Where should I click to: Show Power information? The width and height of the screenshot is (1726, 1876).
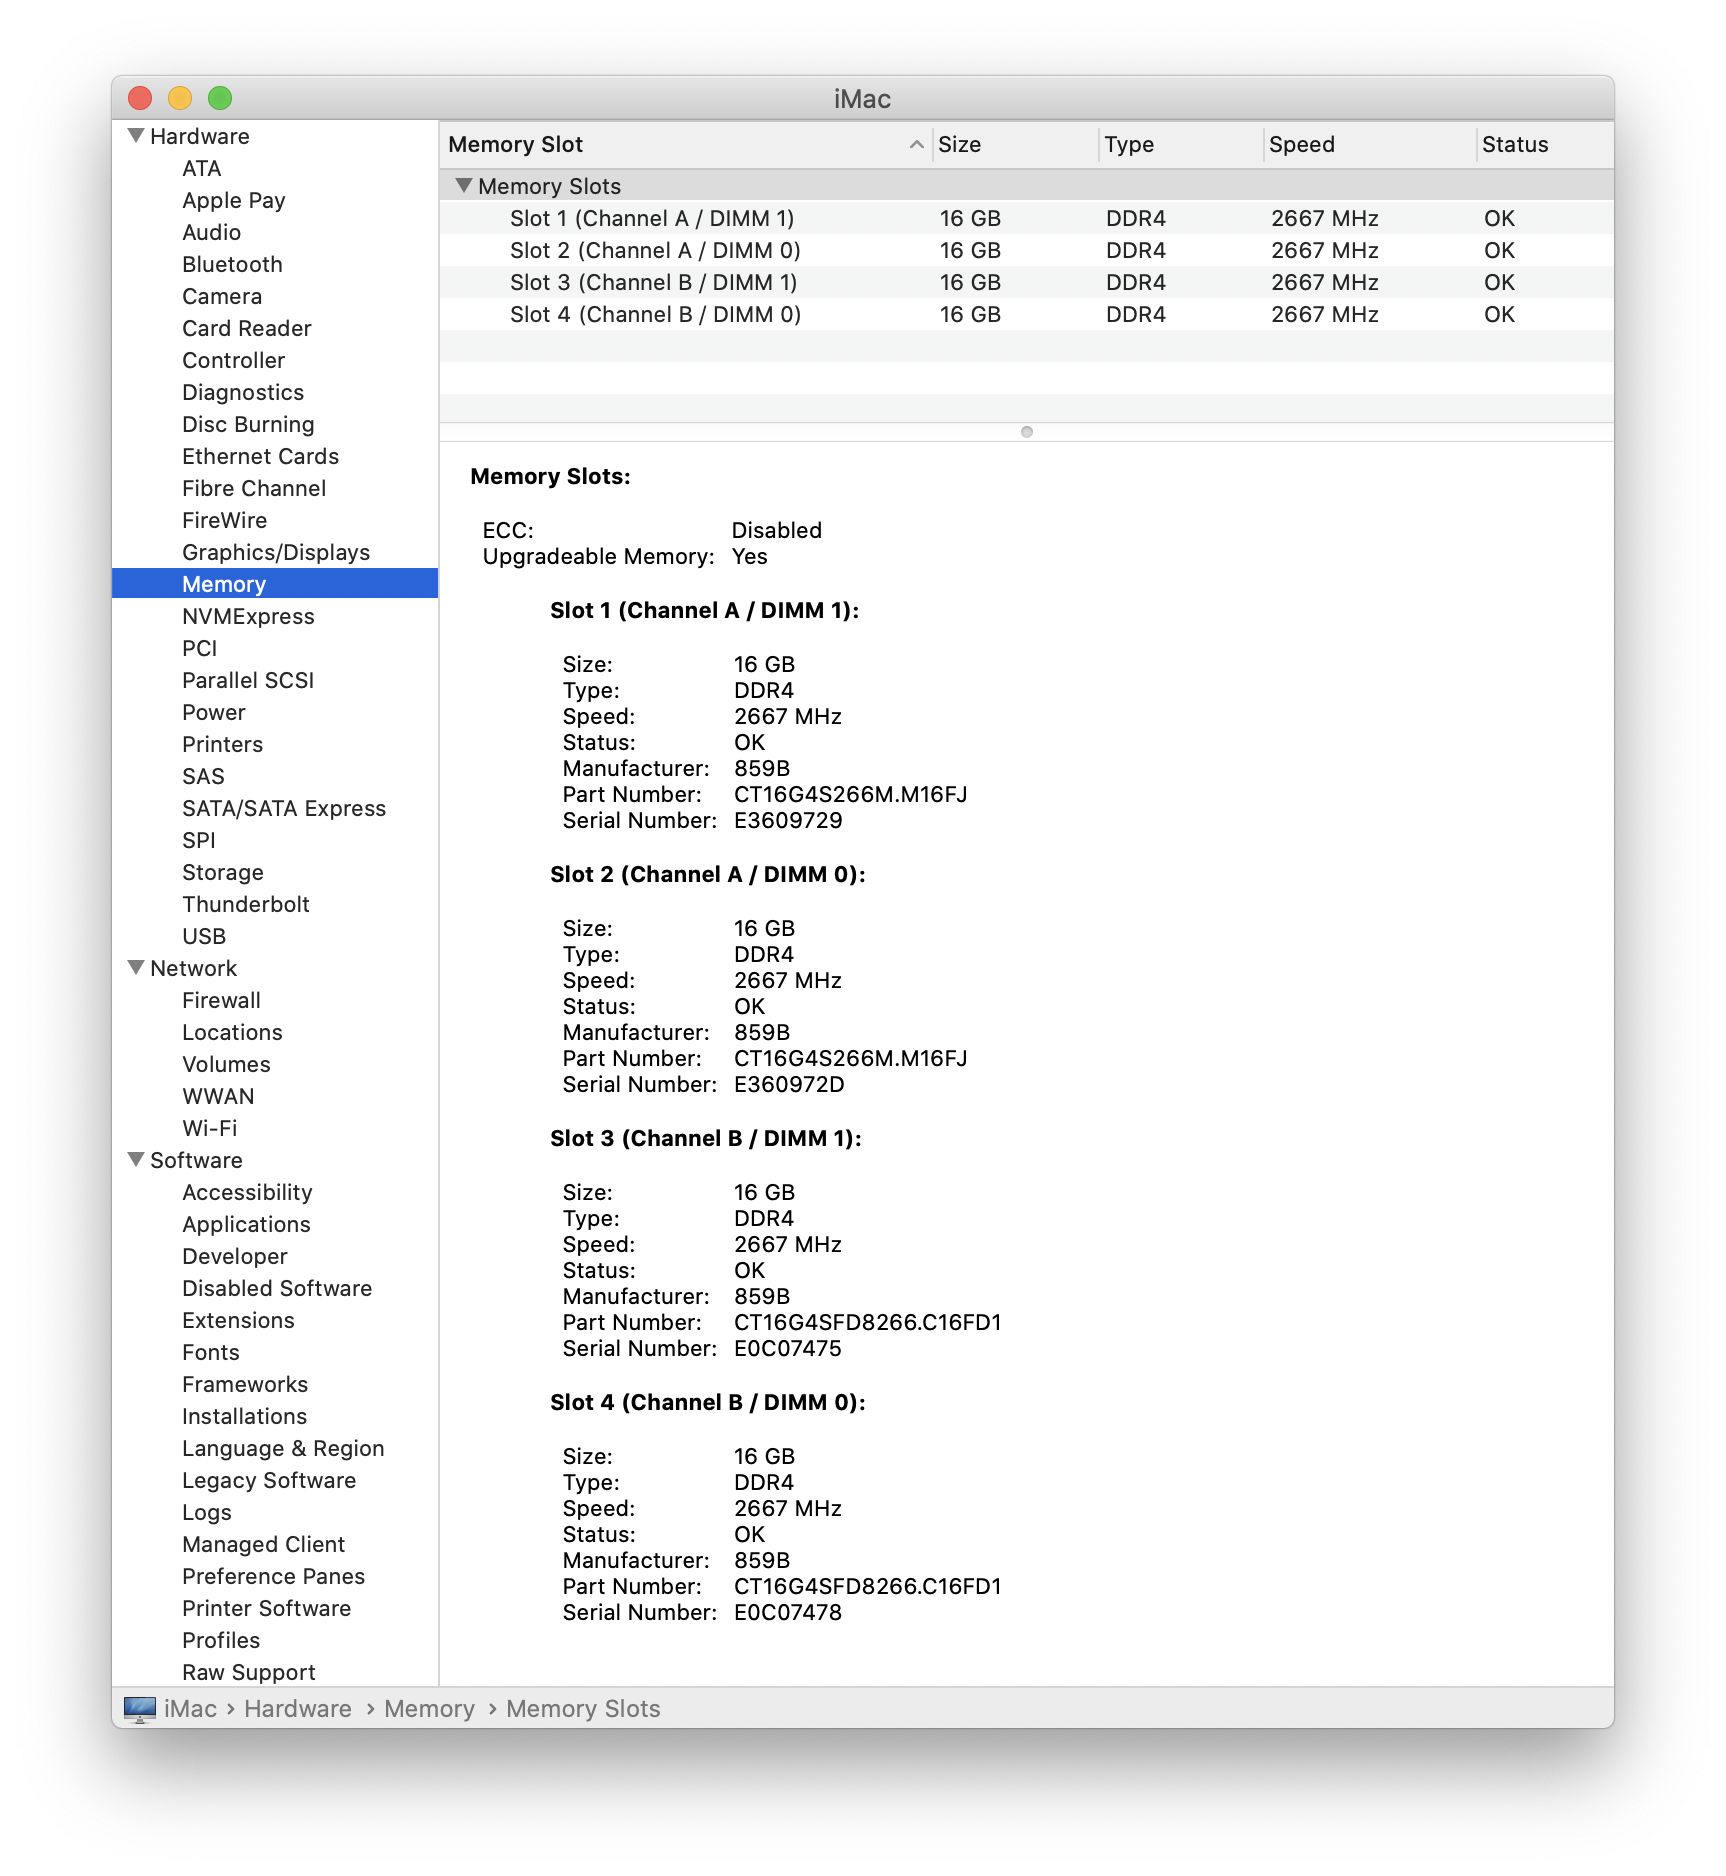click(x=214, y=712)
